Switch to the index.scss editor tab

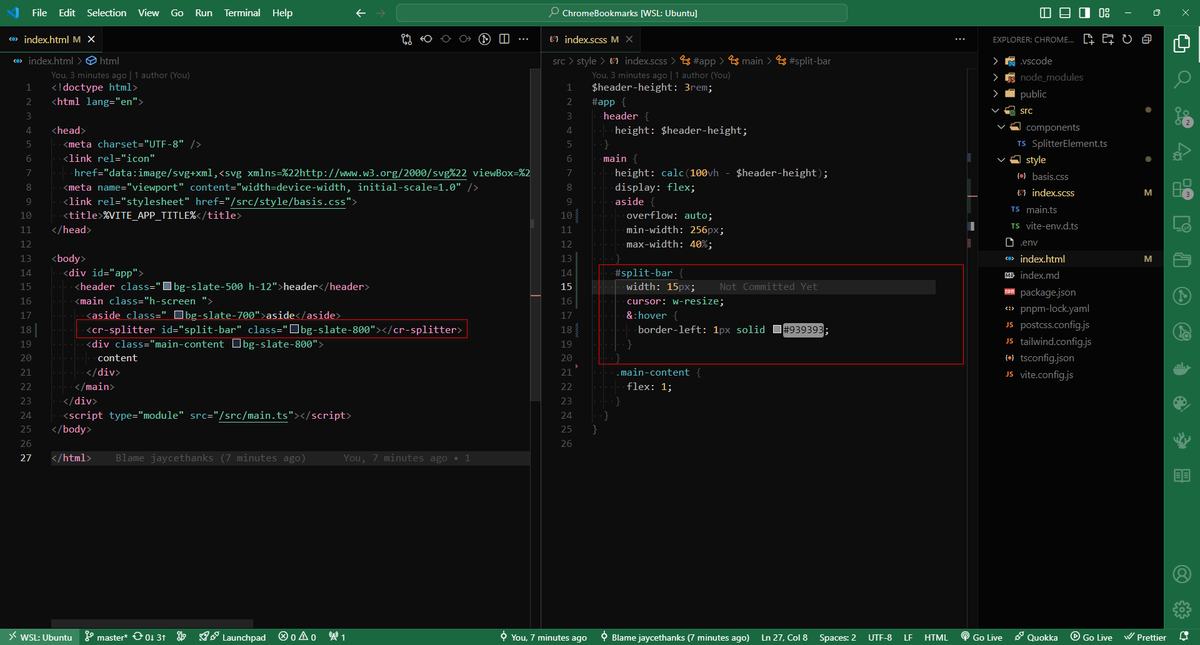point(585,40)
